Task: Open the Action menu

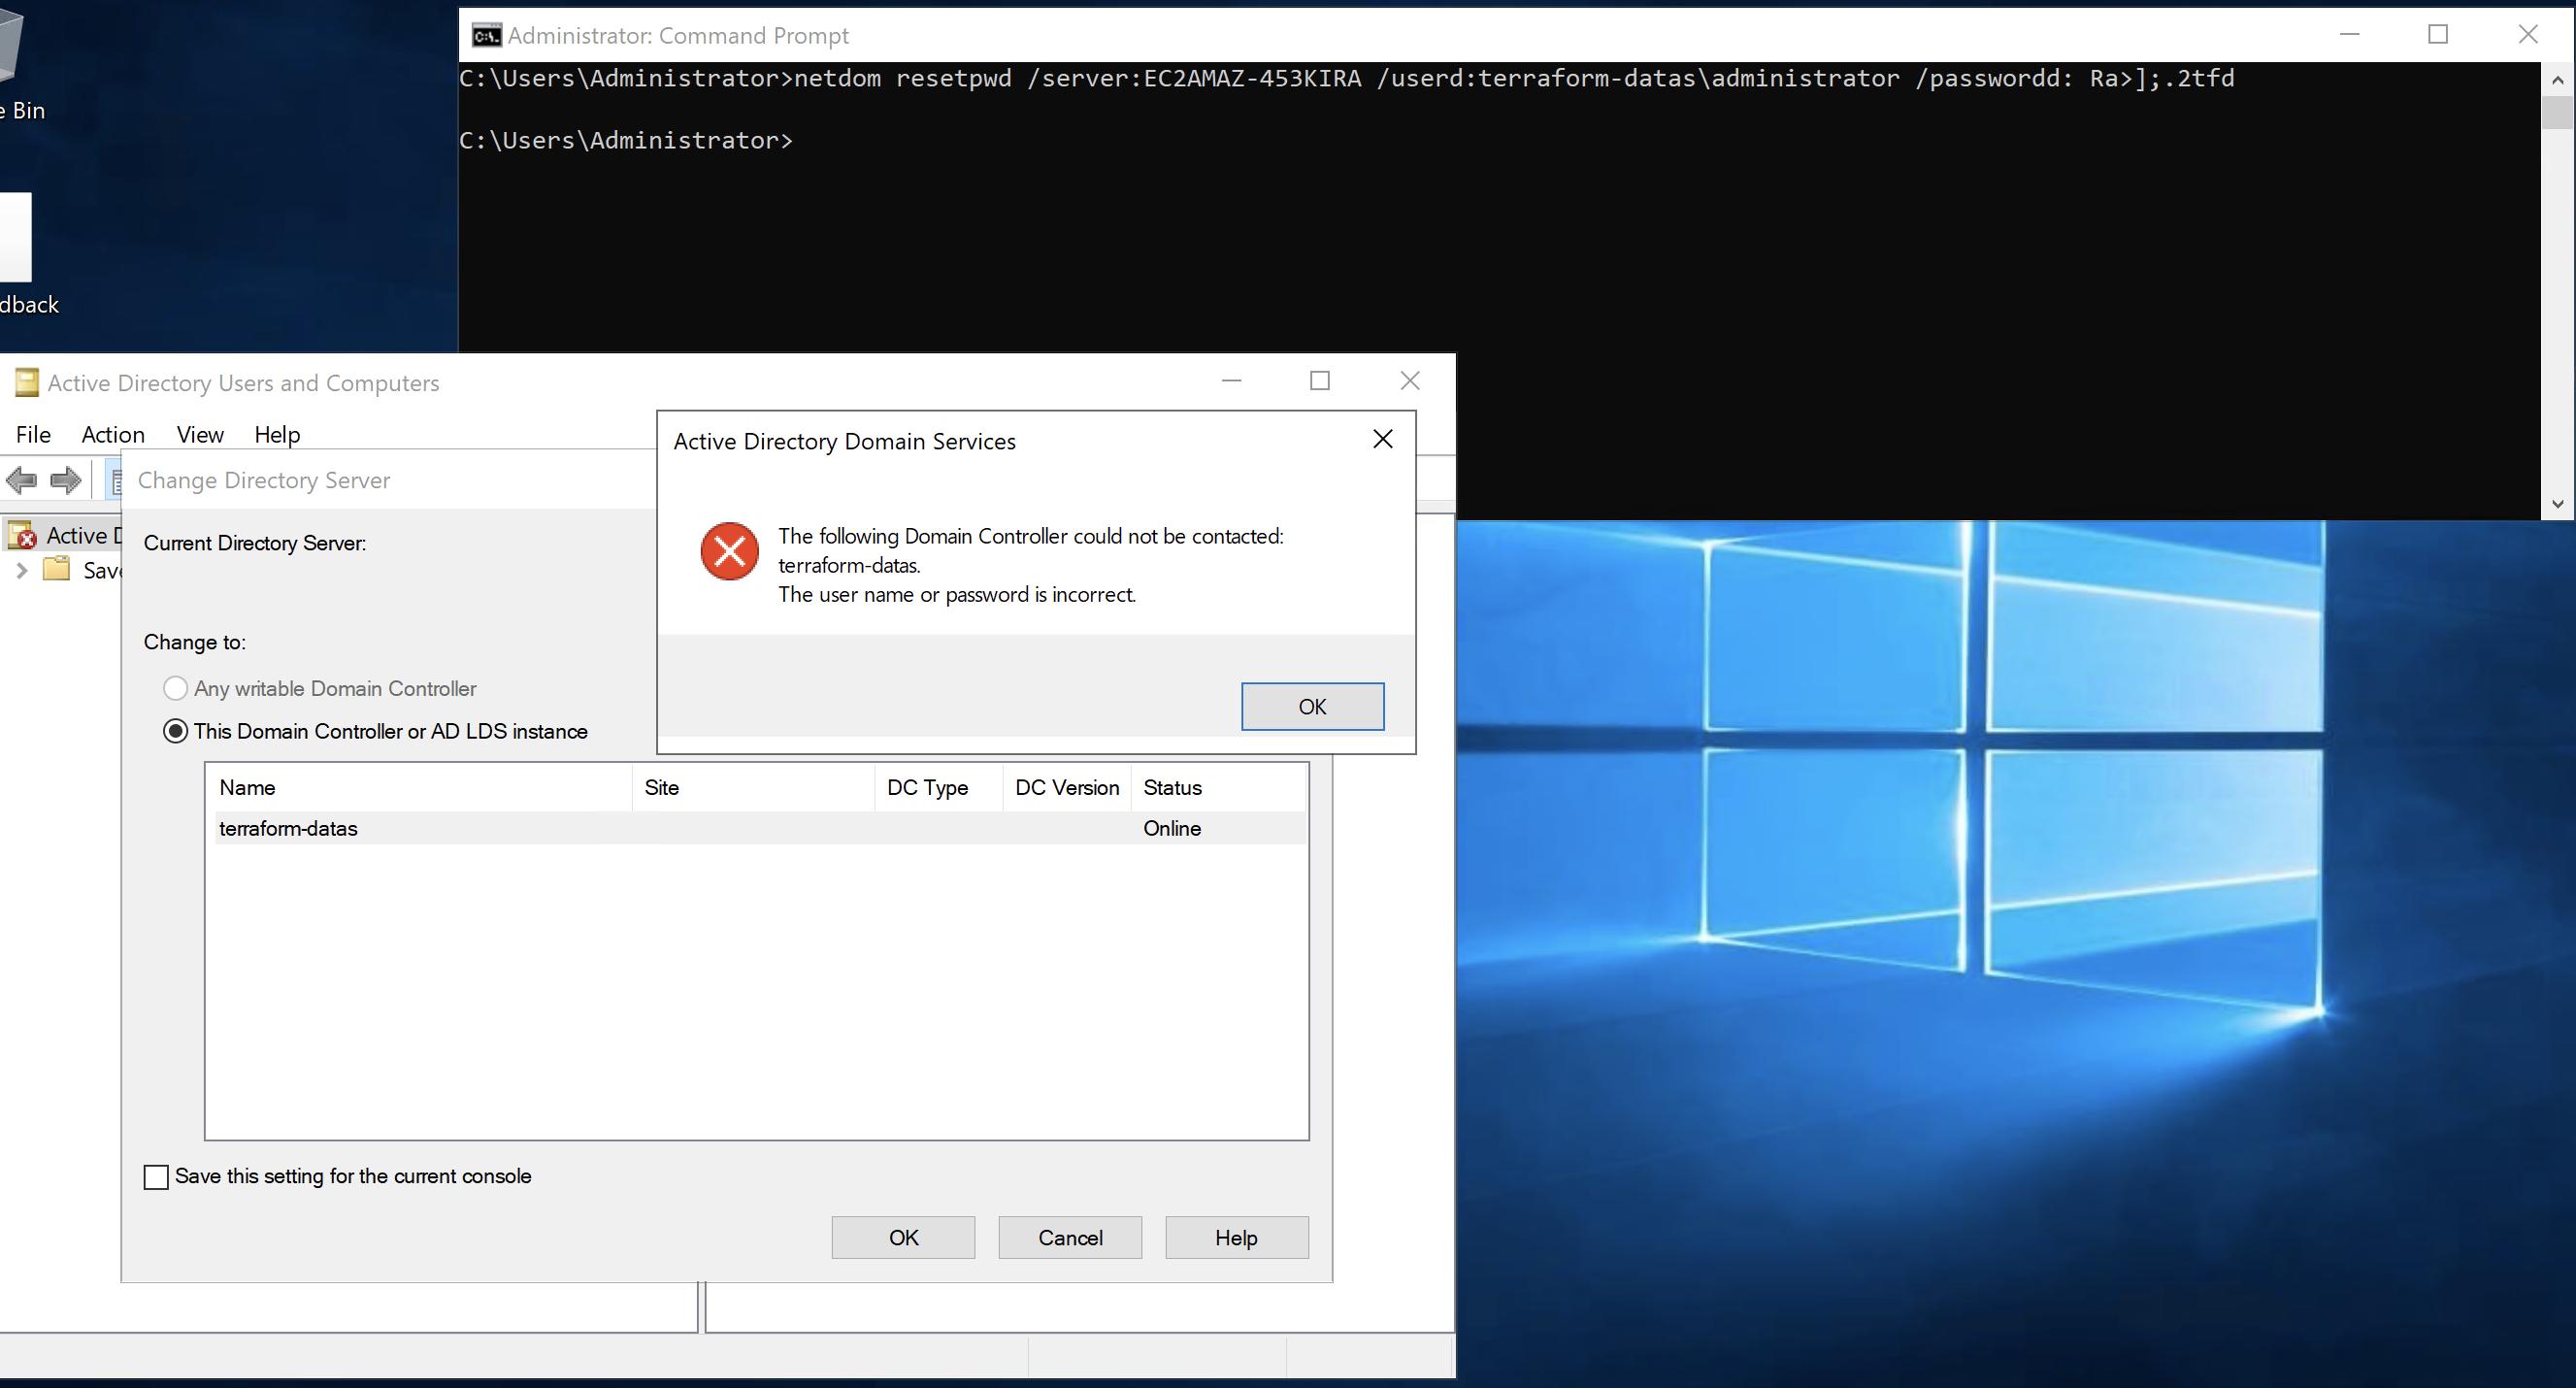Action: coord(113,435)
